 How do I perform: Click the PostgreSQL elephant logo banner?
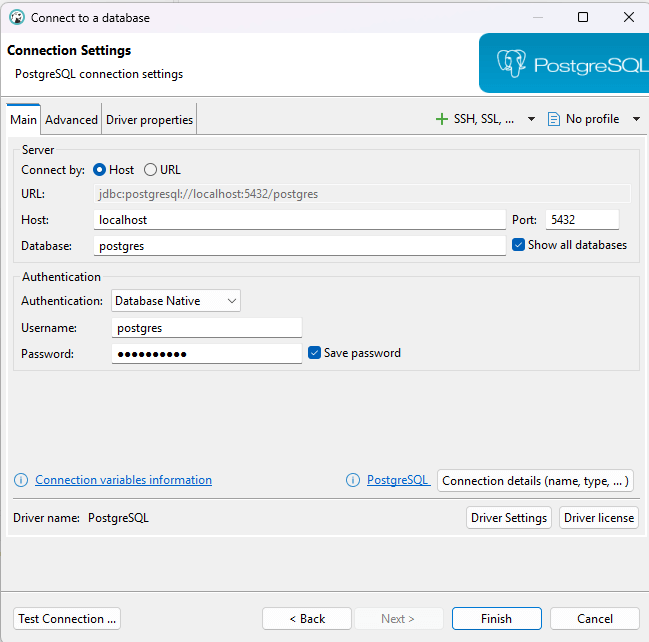pos(563,63)
